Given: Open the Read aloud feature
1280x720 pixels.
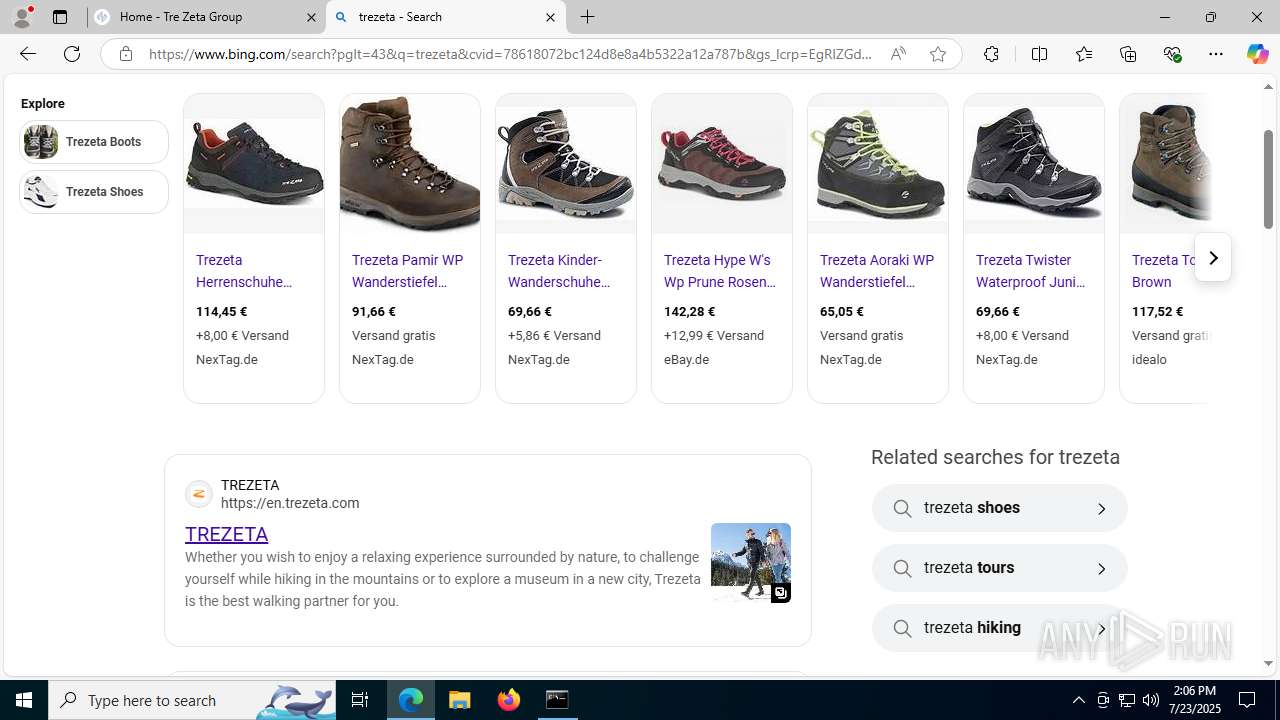Looking at the screenshot, I should 898,54.
